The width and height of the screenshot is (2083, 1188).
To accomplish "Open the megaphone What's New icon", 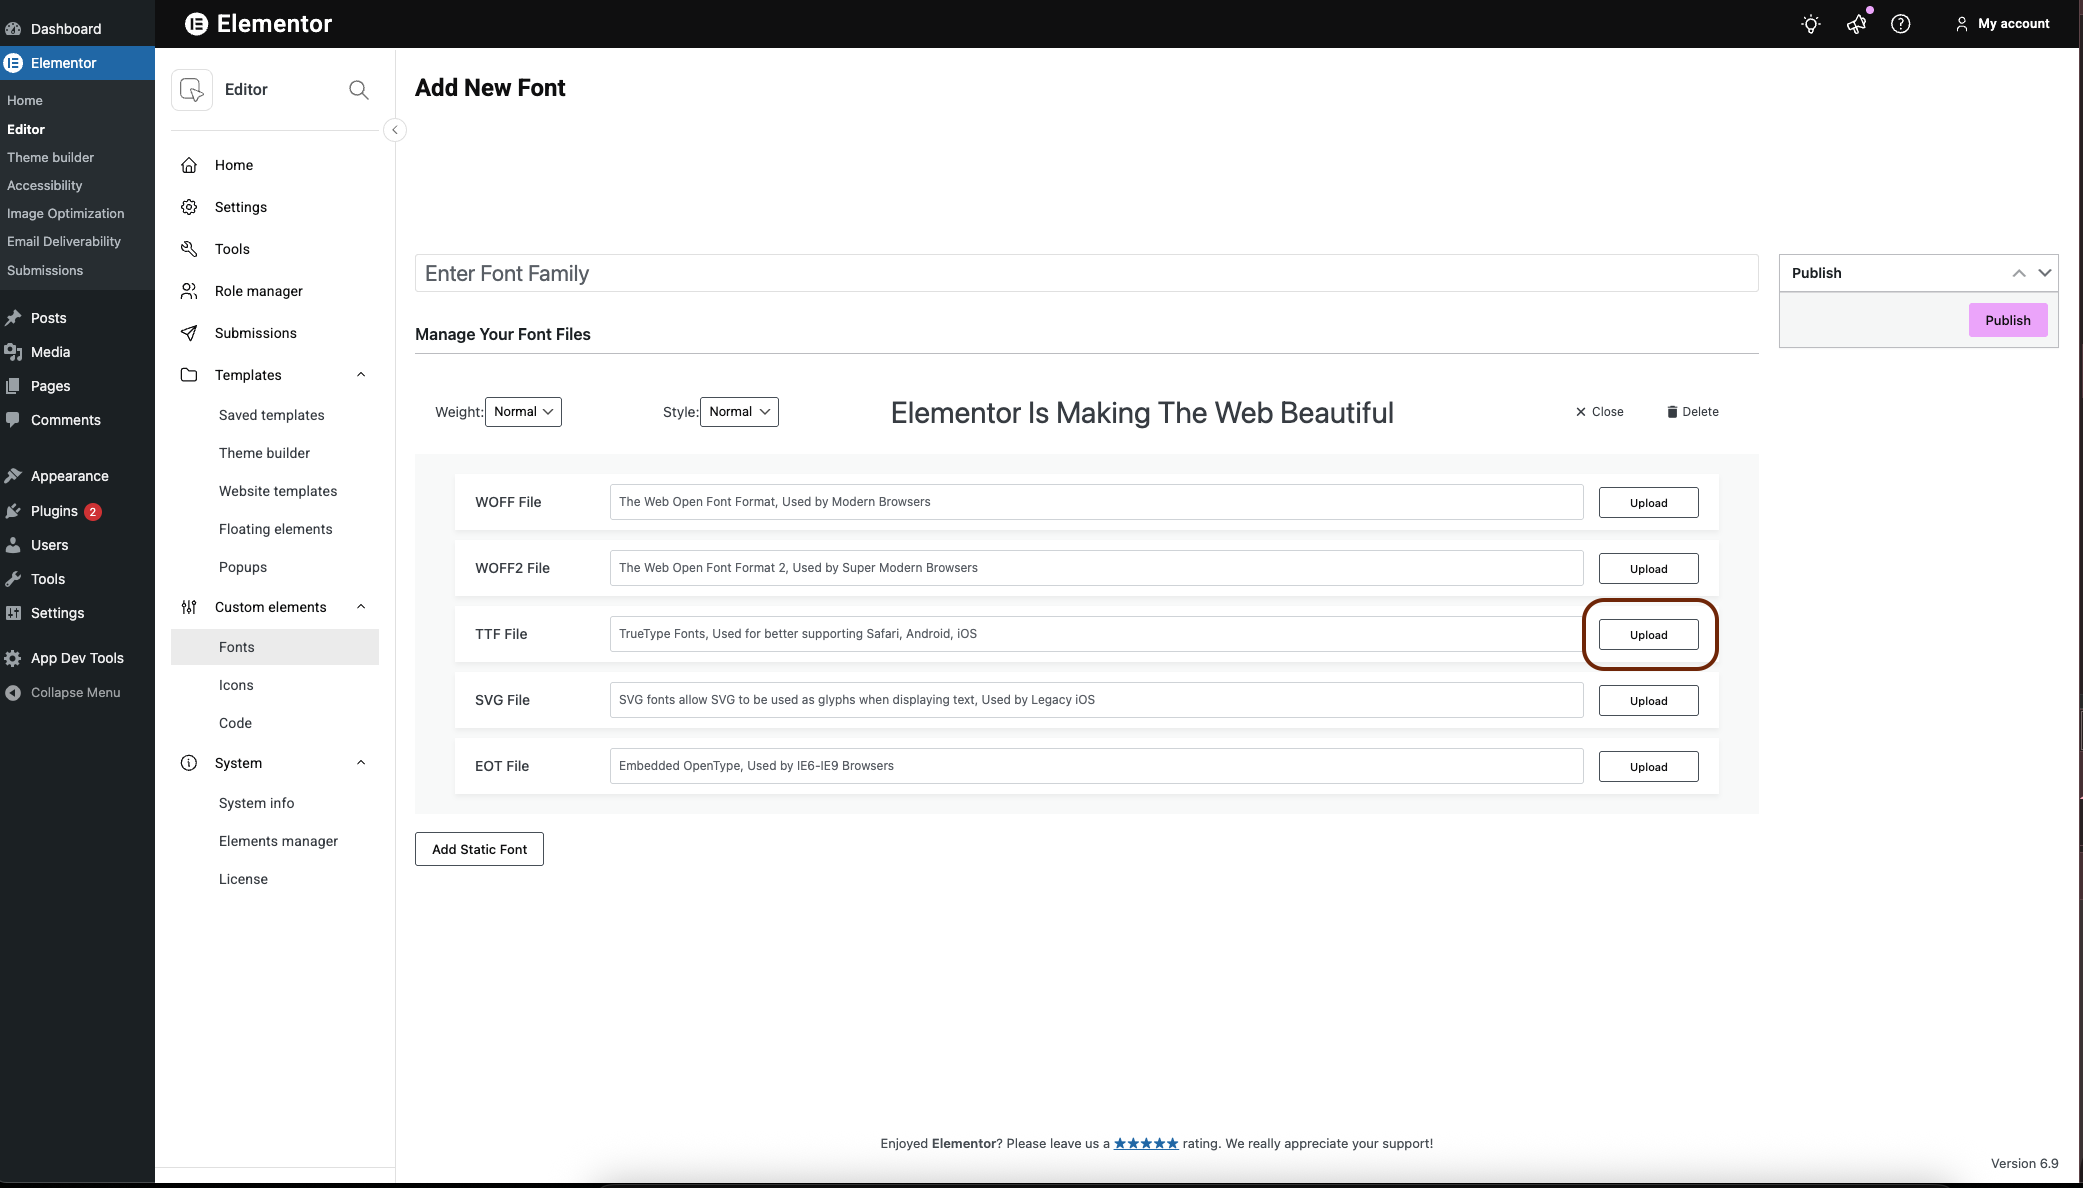I will 1856,24.
